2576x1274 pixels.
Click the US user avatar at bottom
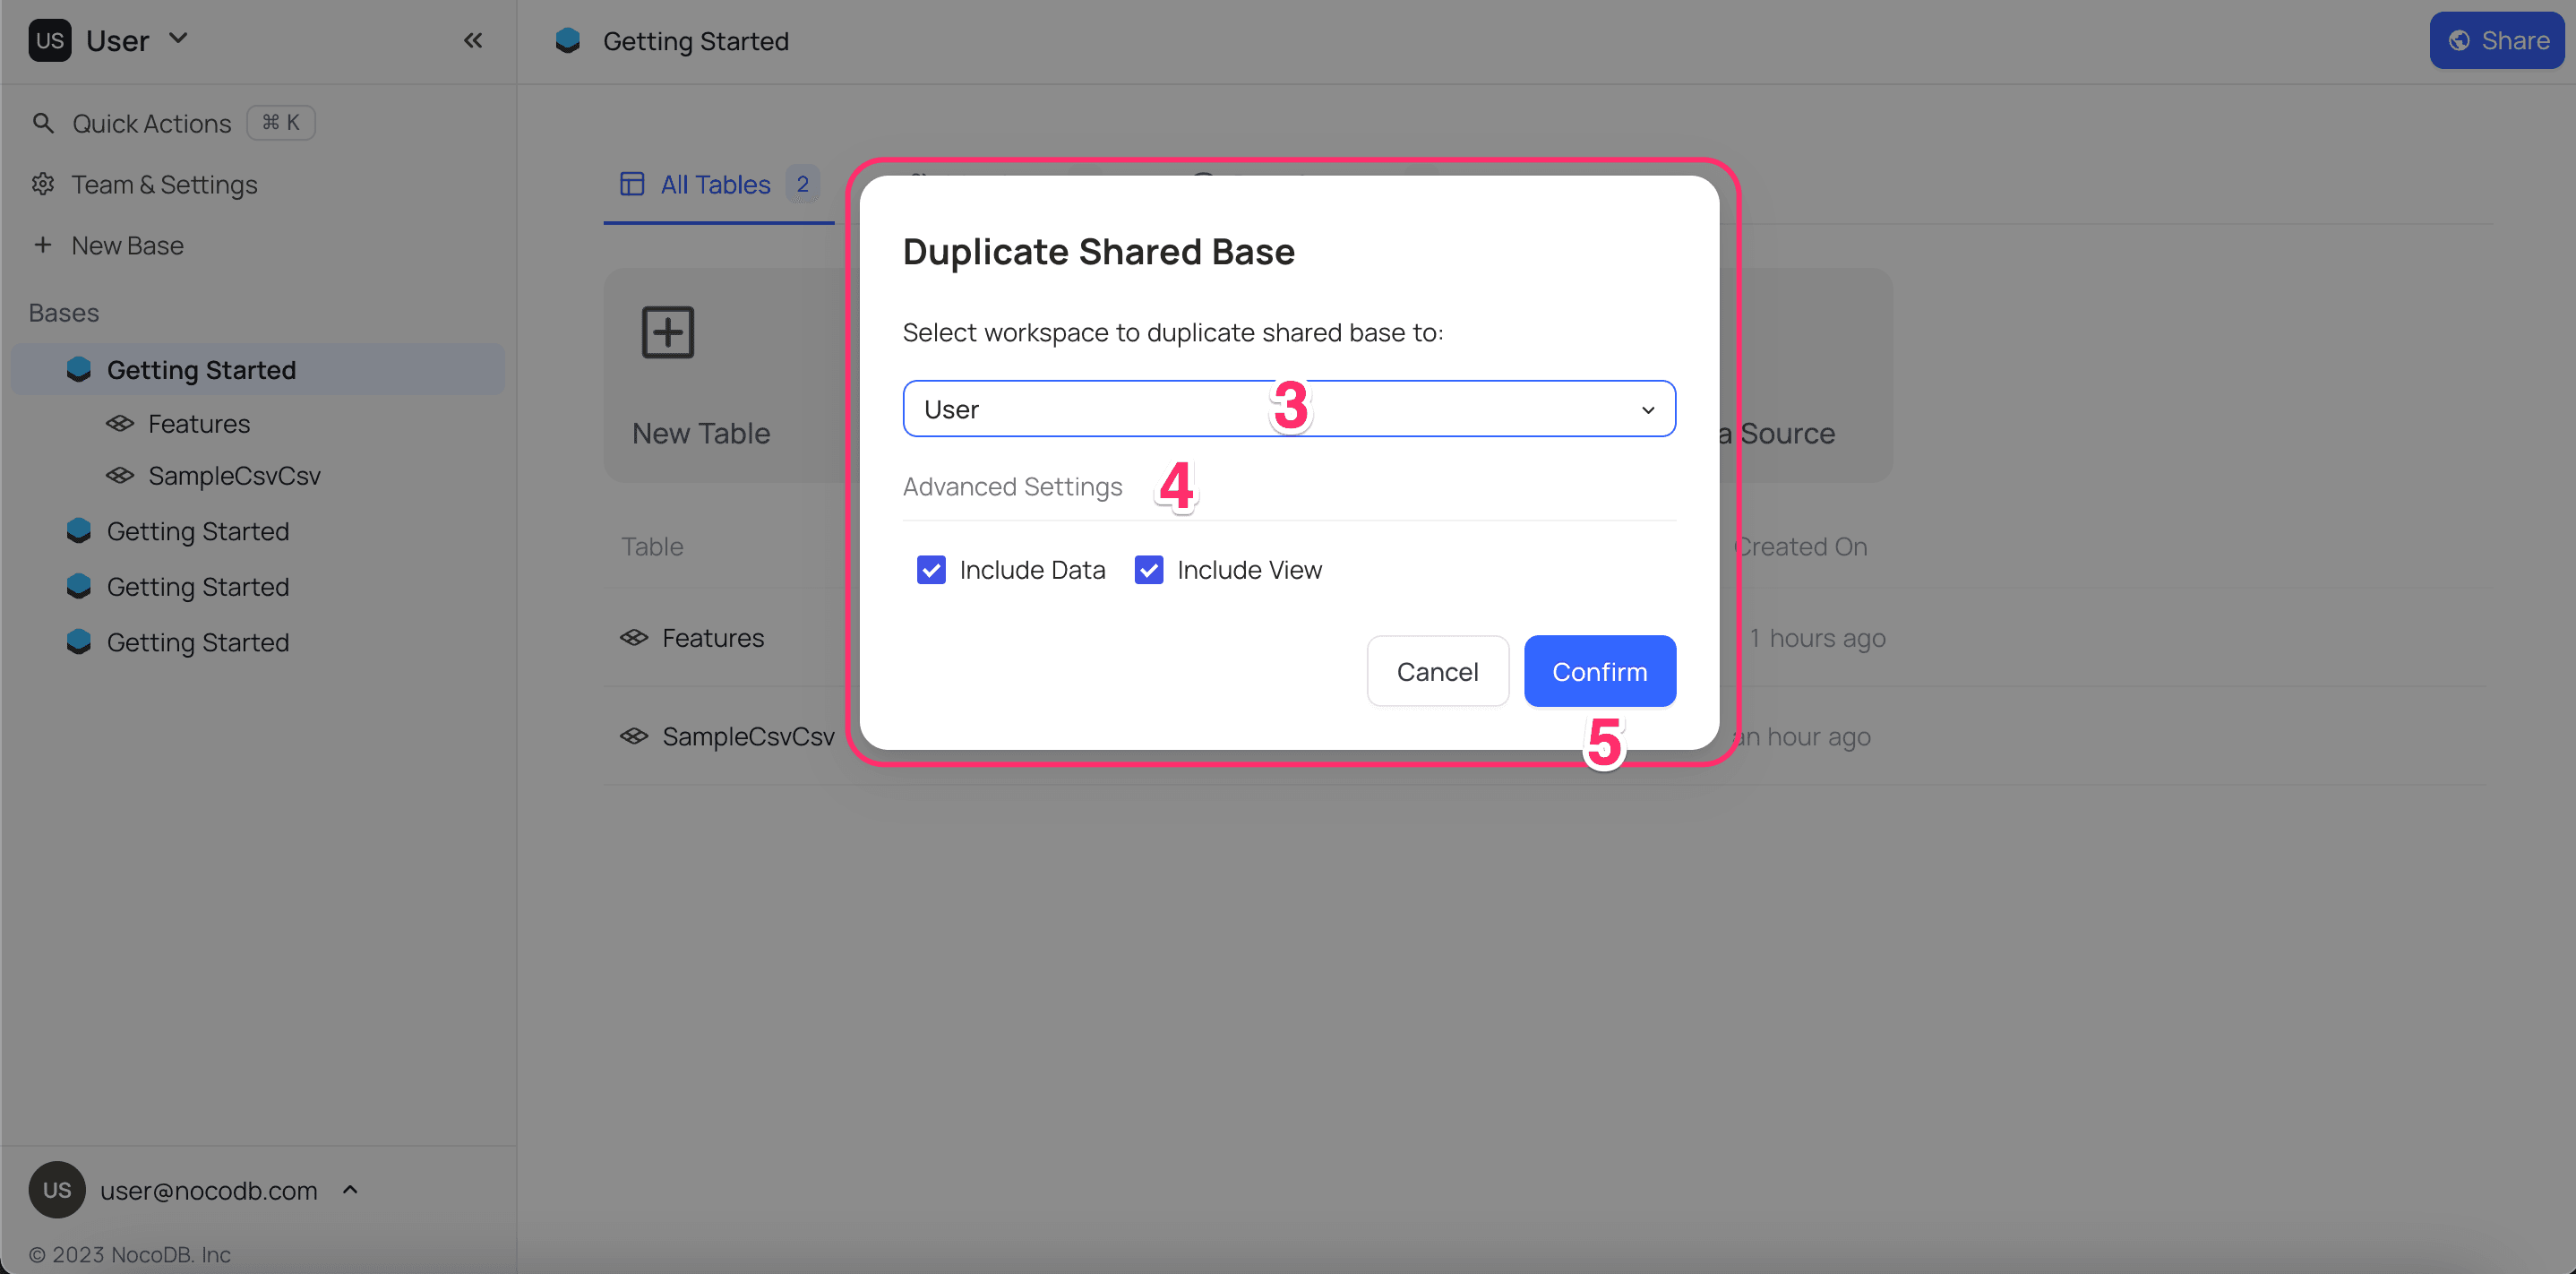[x=57, y=1189]
